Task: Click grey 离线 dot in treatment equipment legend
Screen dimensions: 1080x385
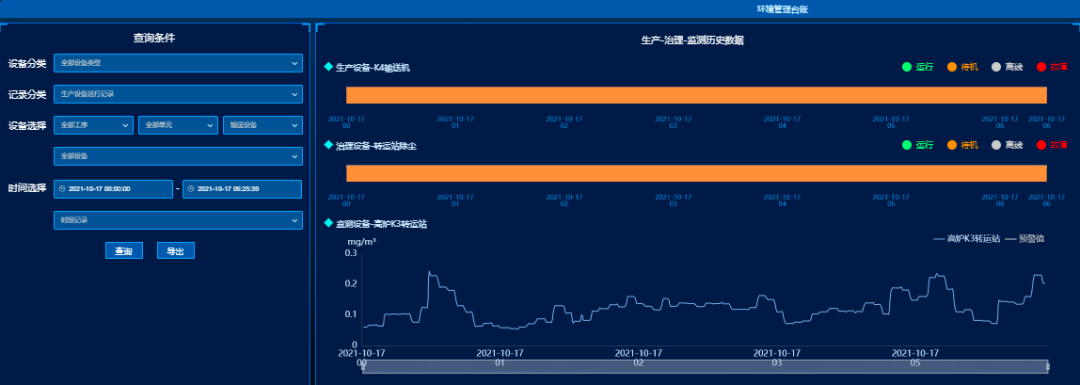Action: (996, 145)
